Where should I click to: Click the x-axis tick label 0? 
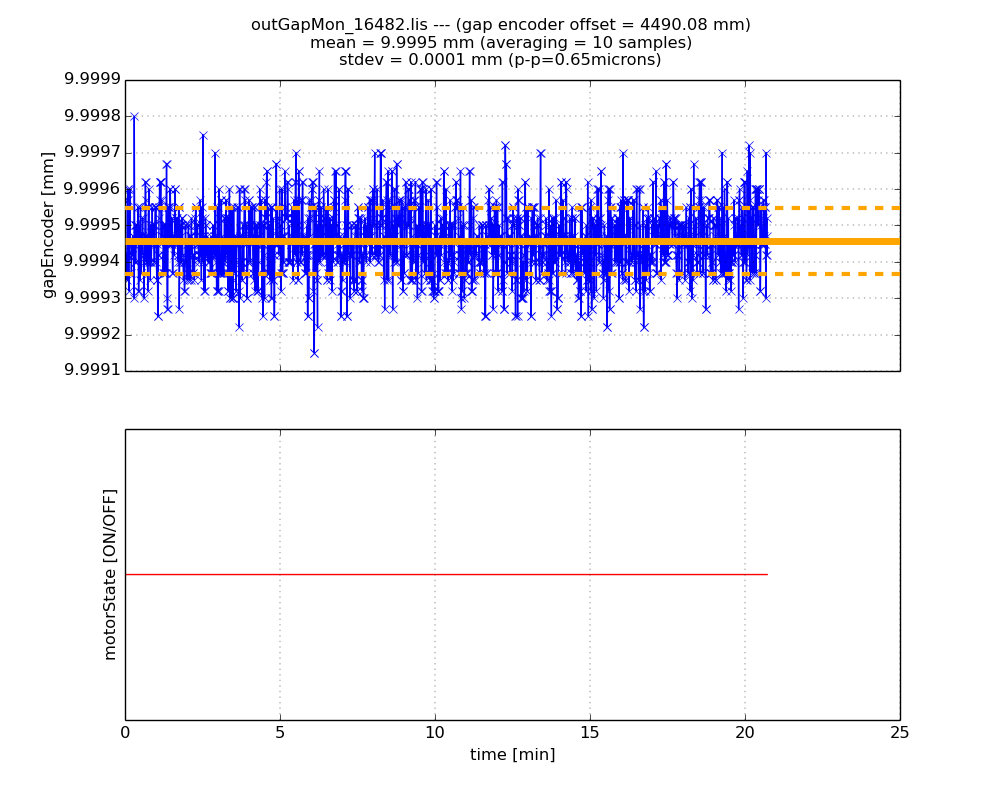pos(125,733)
